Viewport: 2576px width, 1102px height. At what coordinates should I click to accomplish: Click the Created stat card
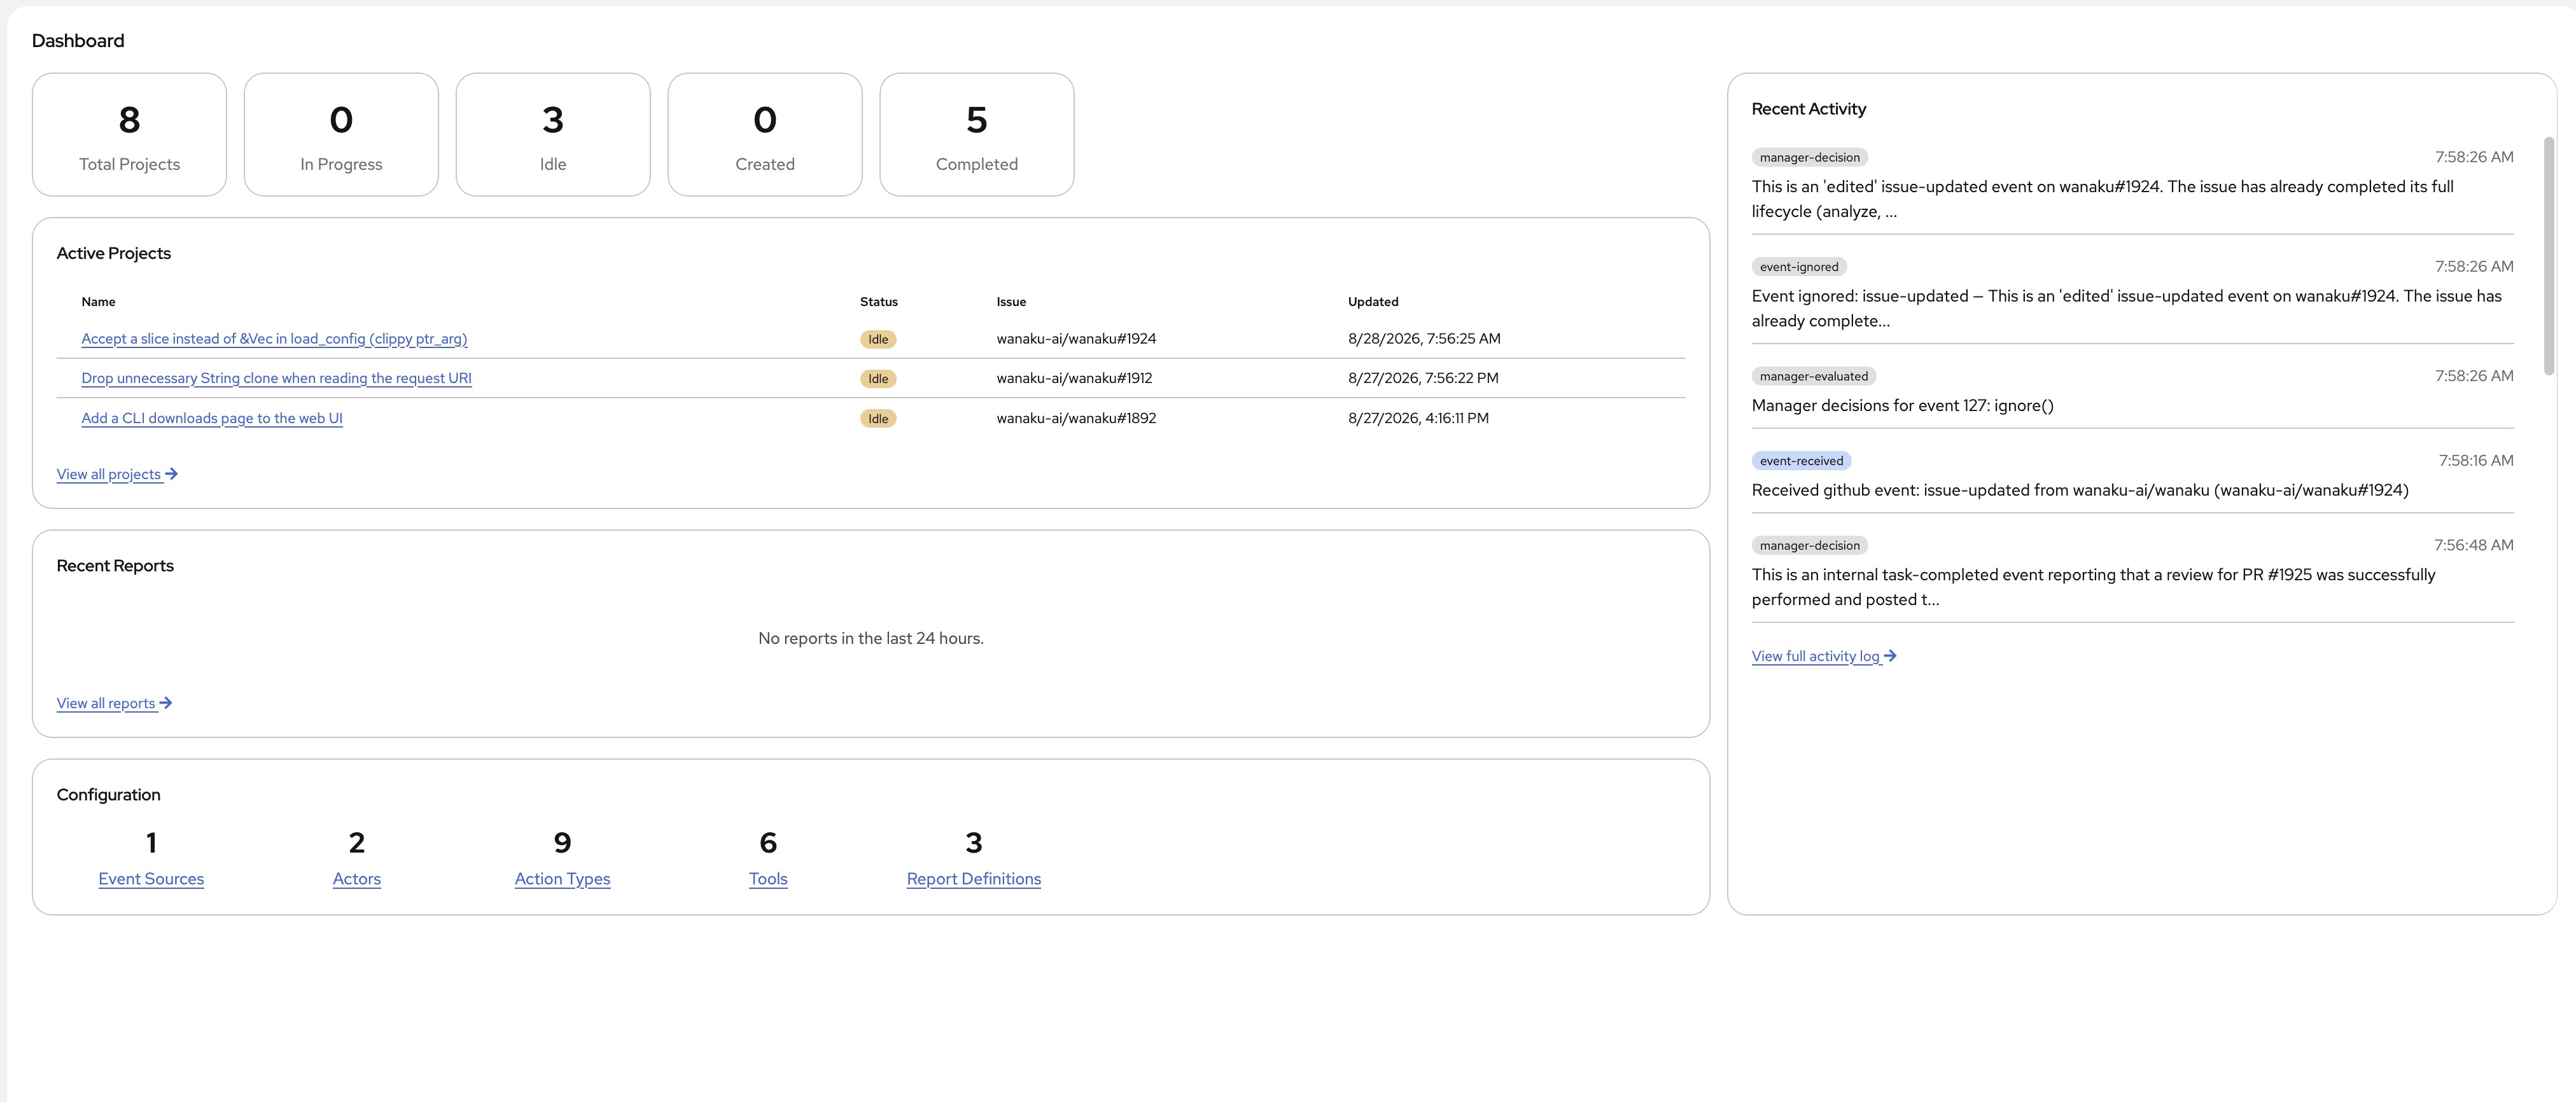(x=765, y=134)
